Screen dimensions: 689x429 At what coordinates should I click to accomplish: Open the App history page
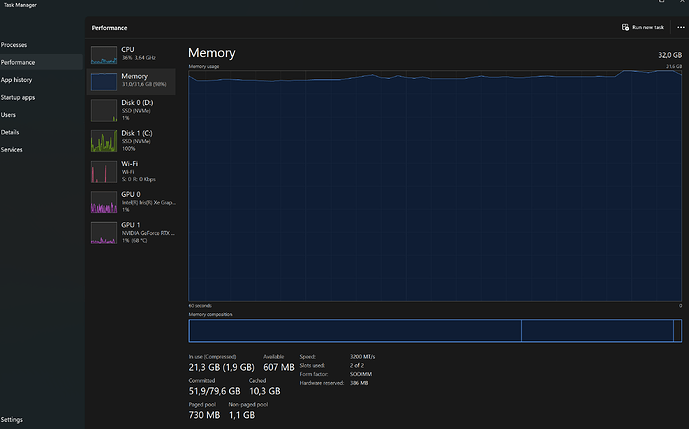pos(15,80)
